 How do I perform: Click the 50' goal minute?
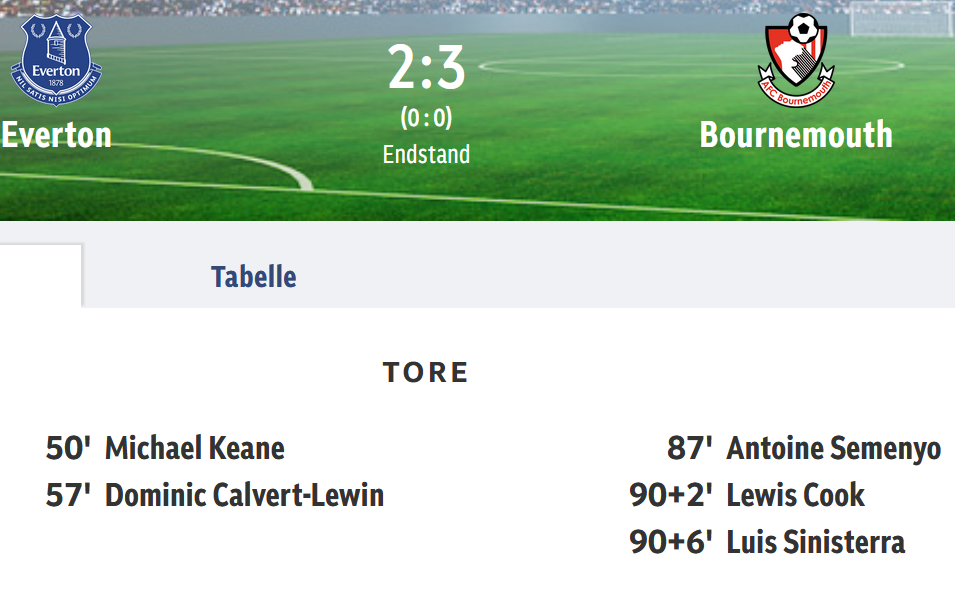[69, 448]
